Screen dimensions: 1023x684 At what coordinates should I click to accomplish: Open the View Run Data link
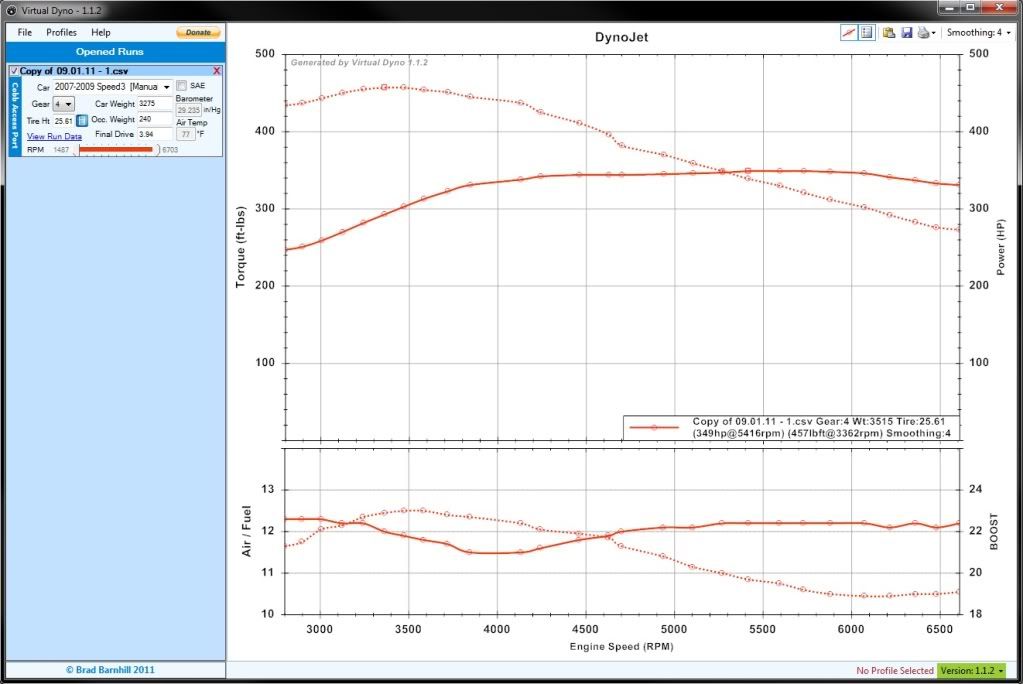pyautogui.click(x=54, y=136)
